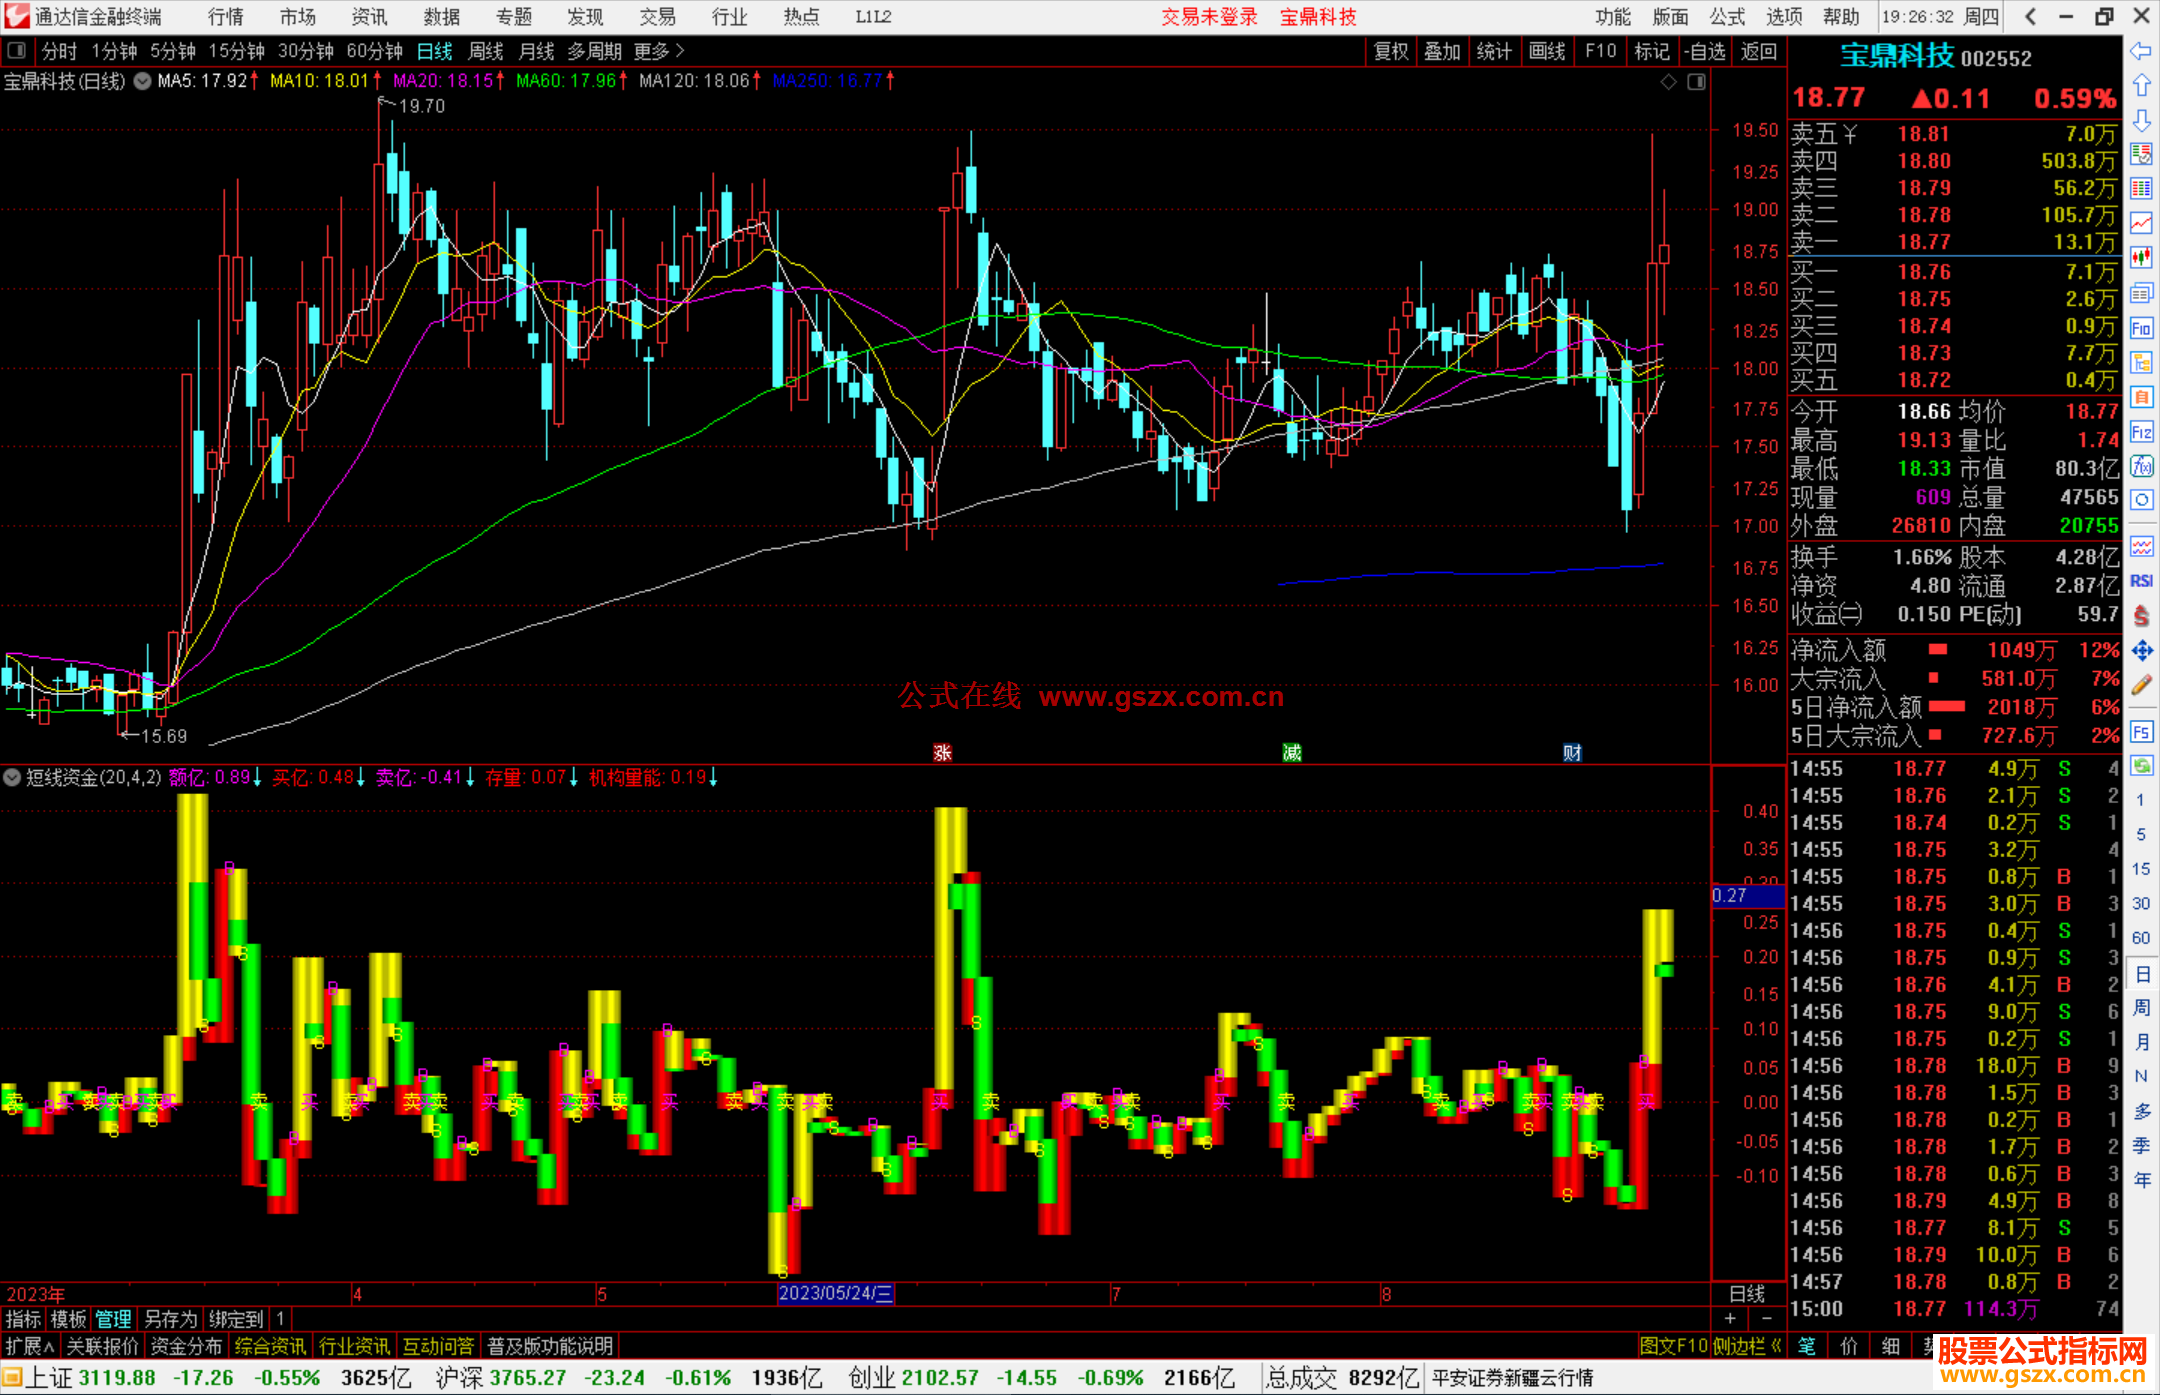Switch to the 周线 weekly period tab
Screen dimensions: 2160x1395
click(486, 51)
